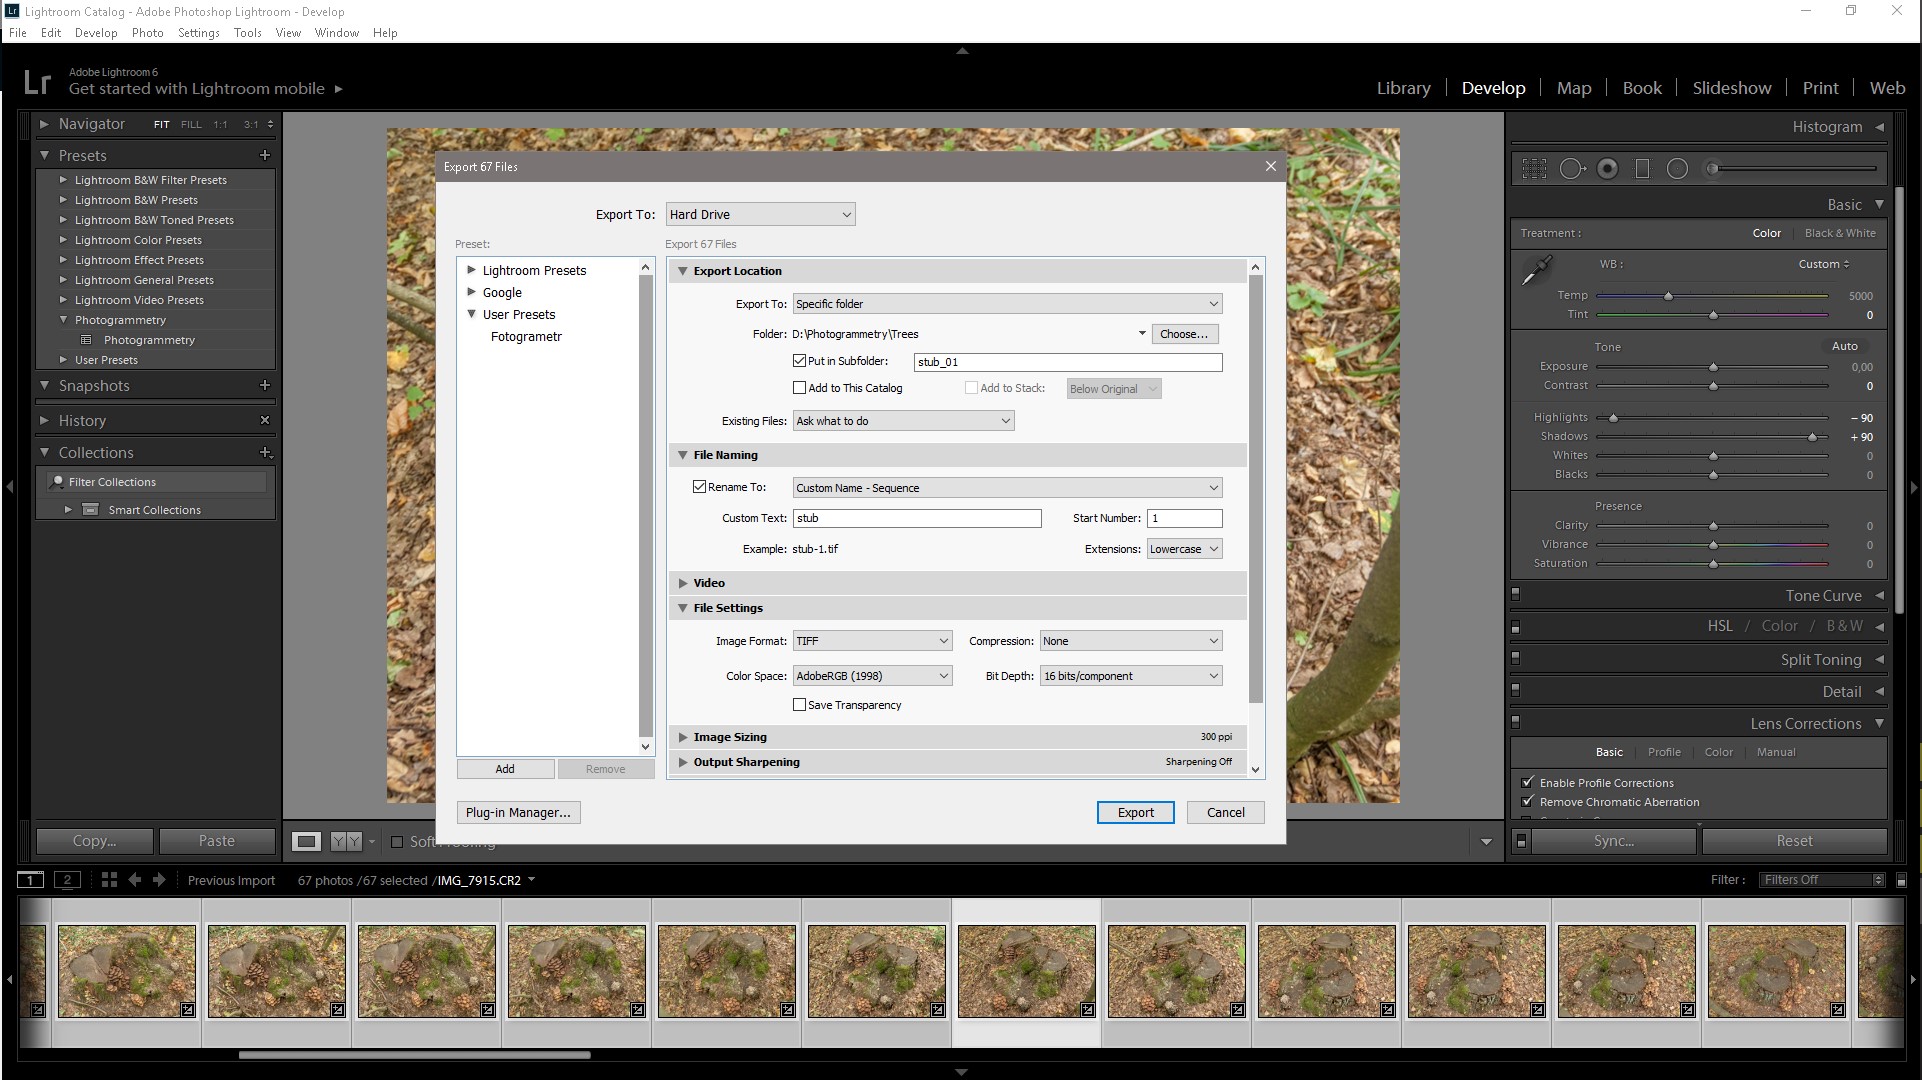
Task: Adjust the Exposure slider handle
Action: (1713, 367)
